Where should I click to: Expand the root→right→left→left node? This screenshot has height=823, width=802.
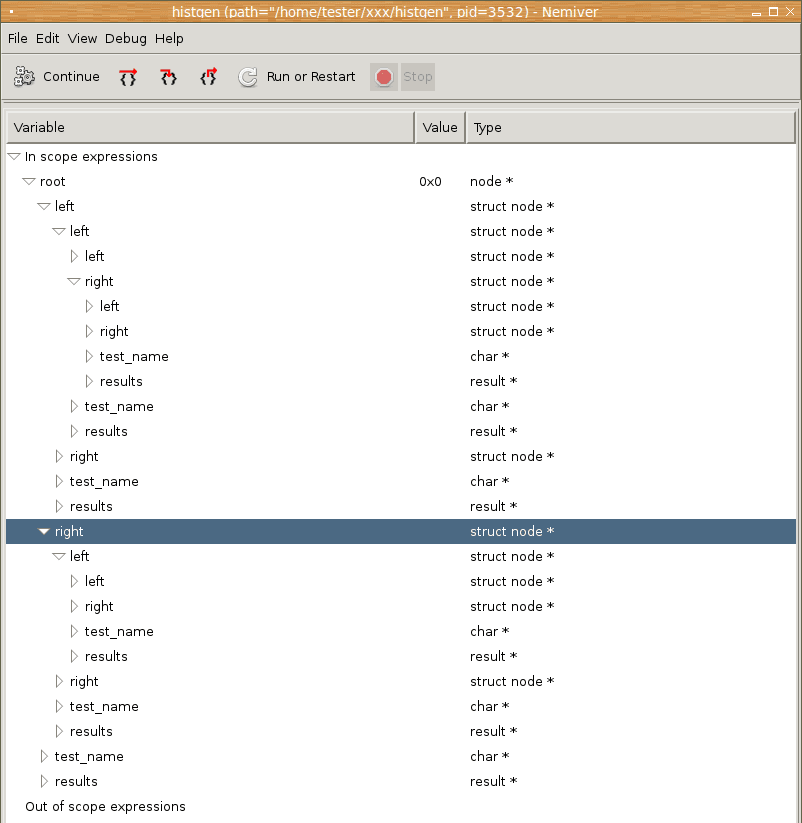[74, 582]
